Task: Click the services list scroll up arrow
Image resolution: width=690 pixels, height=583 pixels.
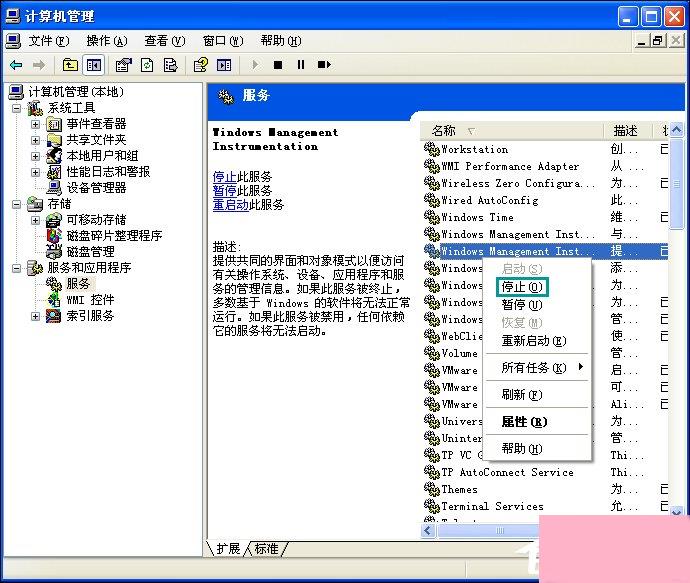Action: tap(677, 130)
